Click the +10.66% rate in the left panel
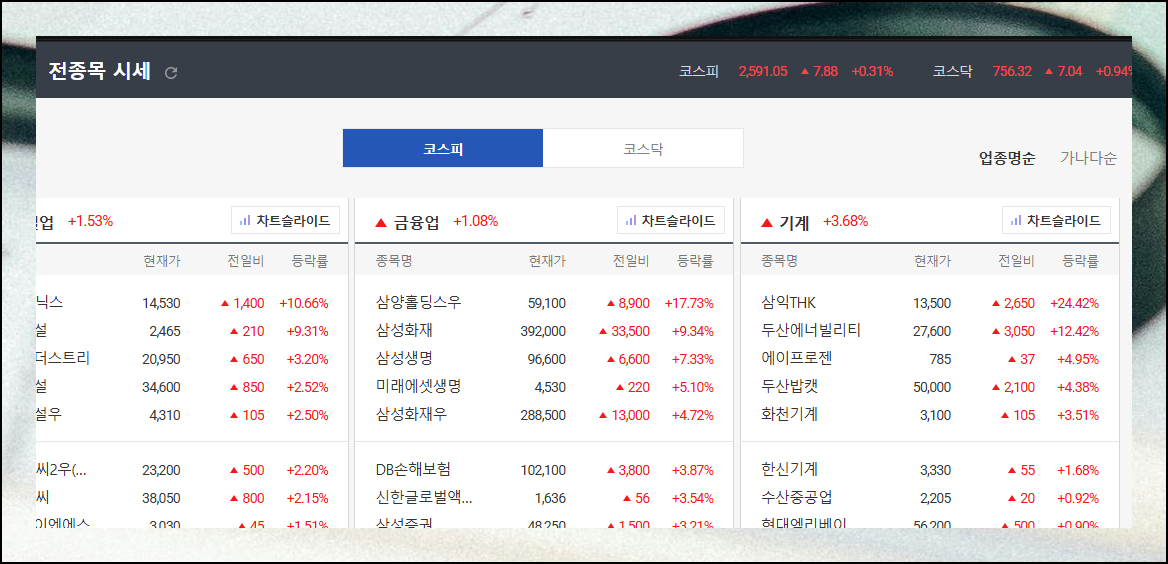The height and width of the screenshot is (564, 1168). 304,304
